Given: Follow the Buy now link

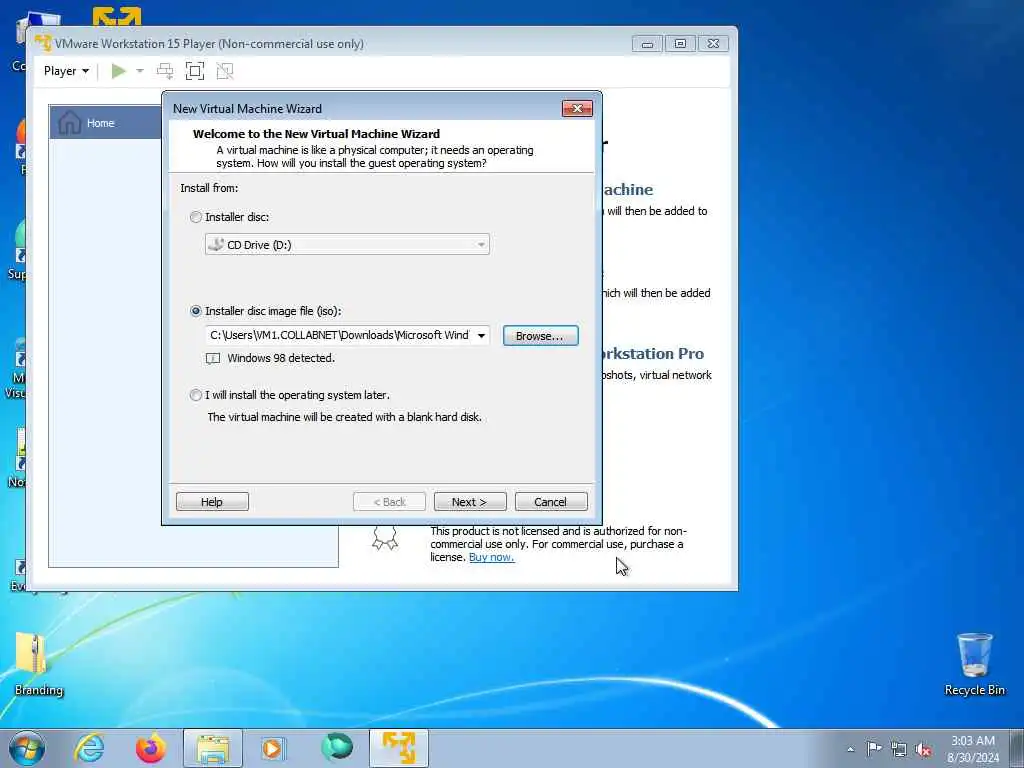Looking at the screenshot, I should [x=491, y=557].
